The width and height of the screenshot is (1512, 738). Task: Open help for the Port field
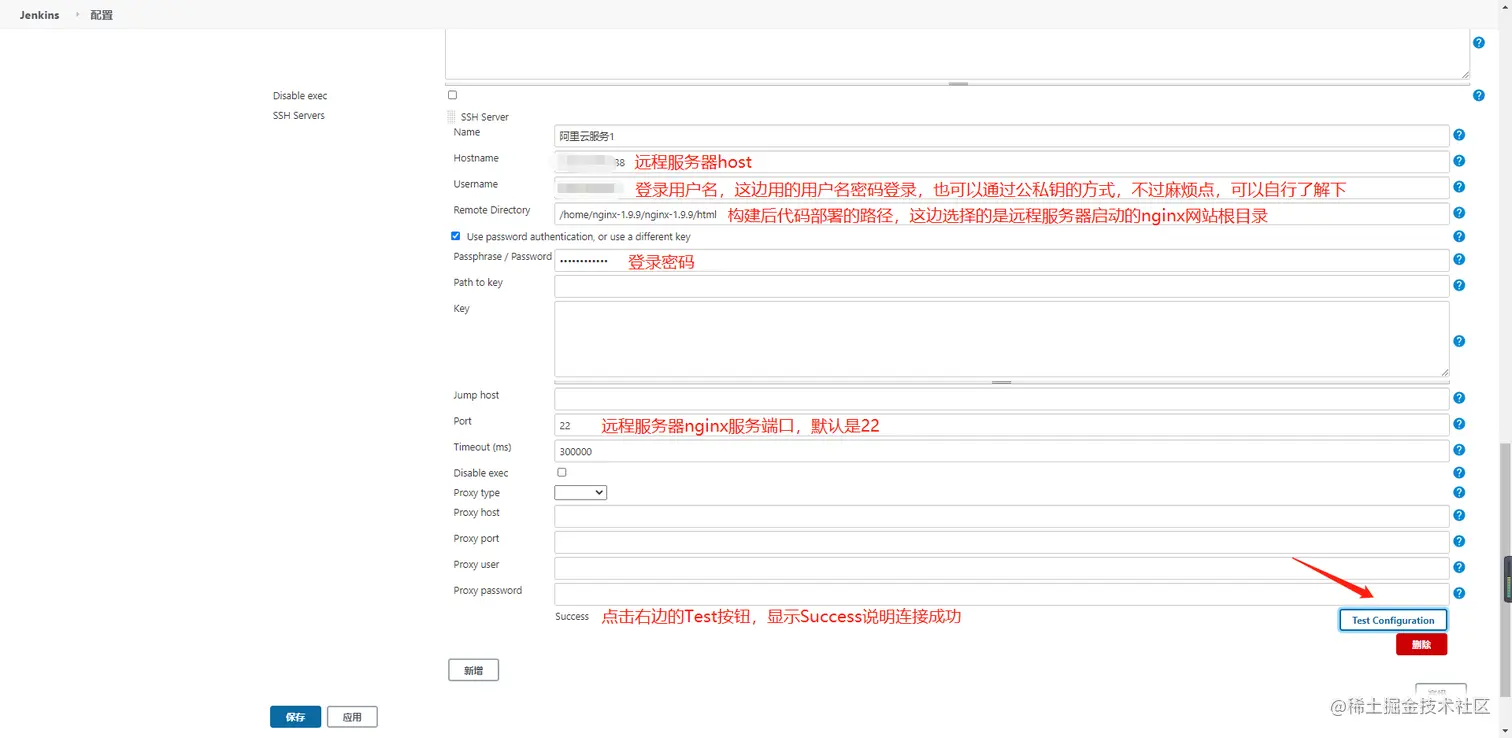[1458, 423]
